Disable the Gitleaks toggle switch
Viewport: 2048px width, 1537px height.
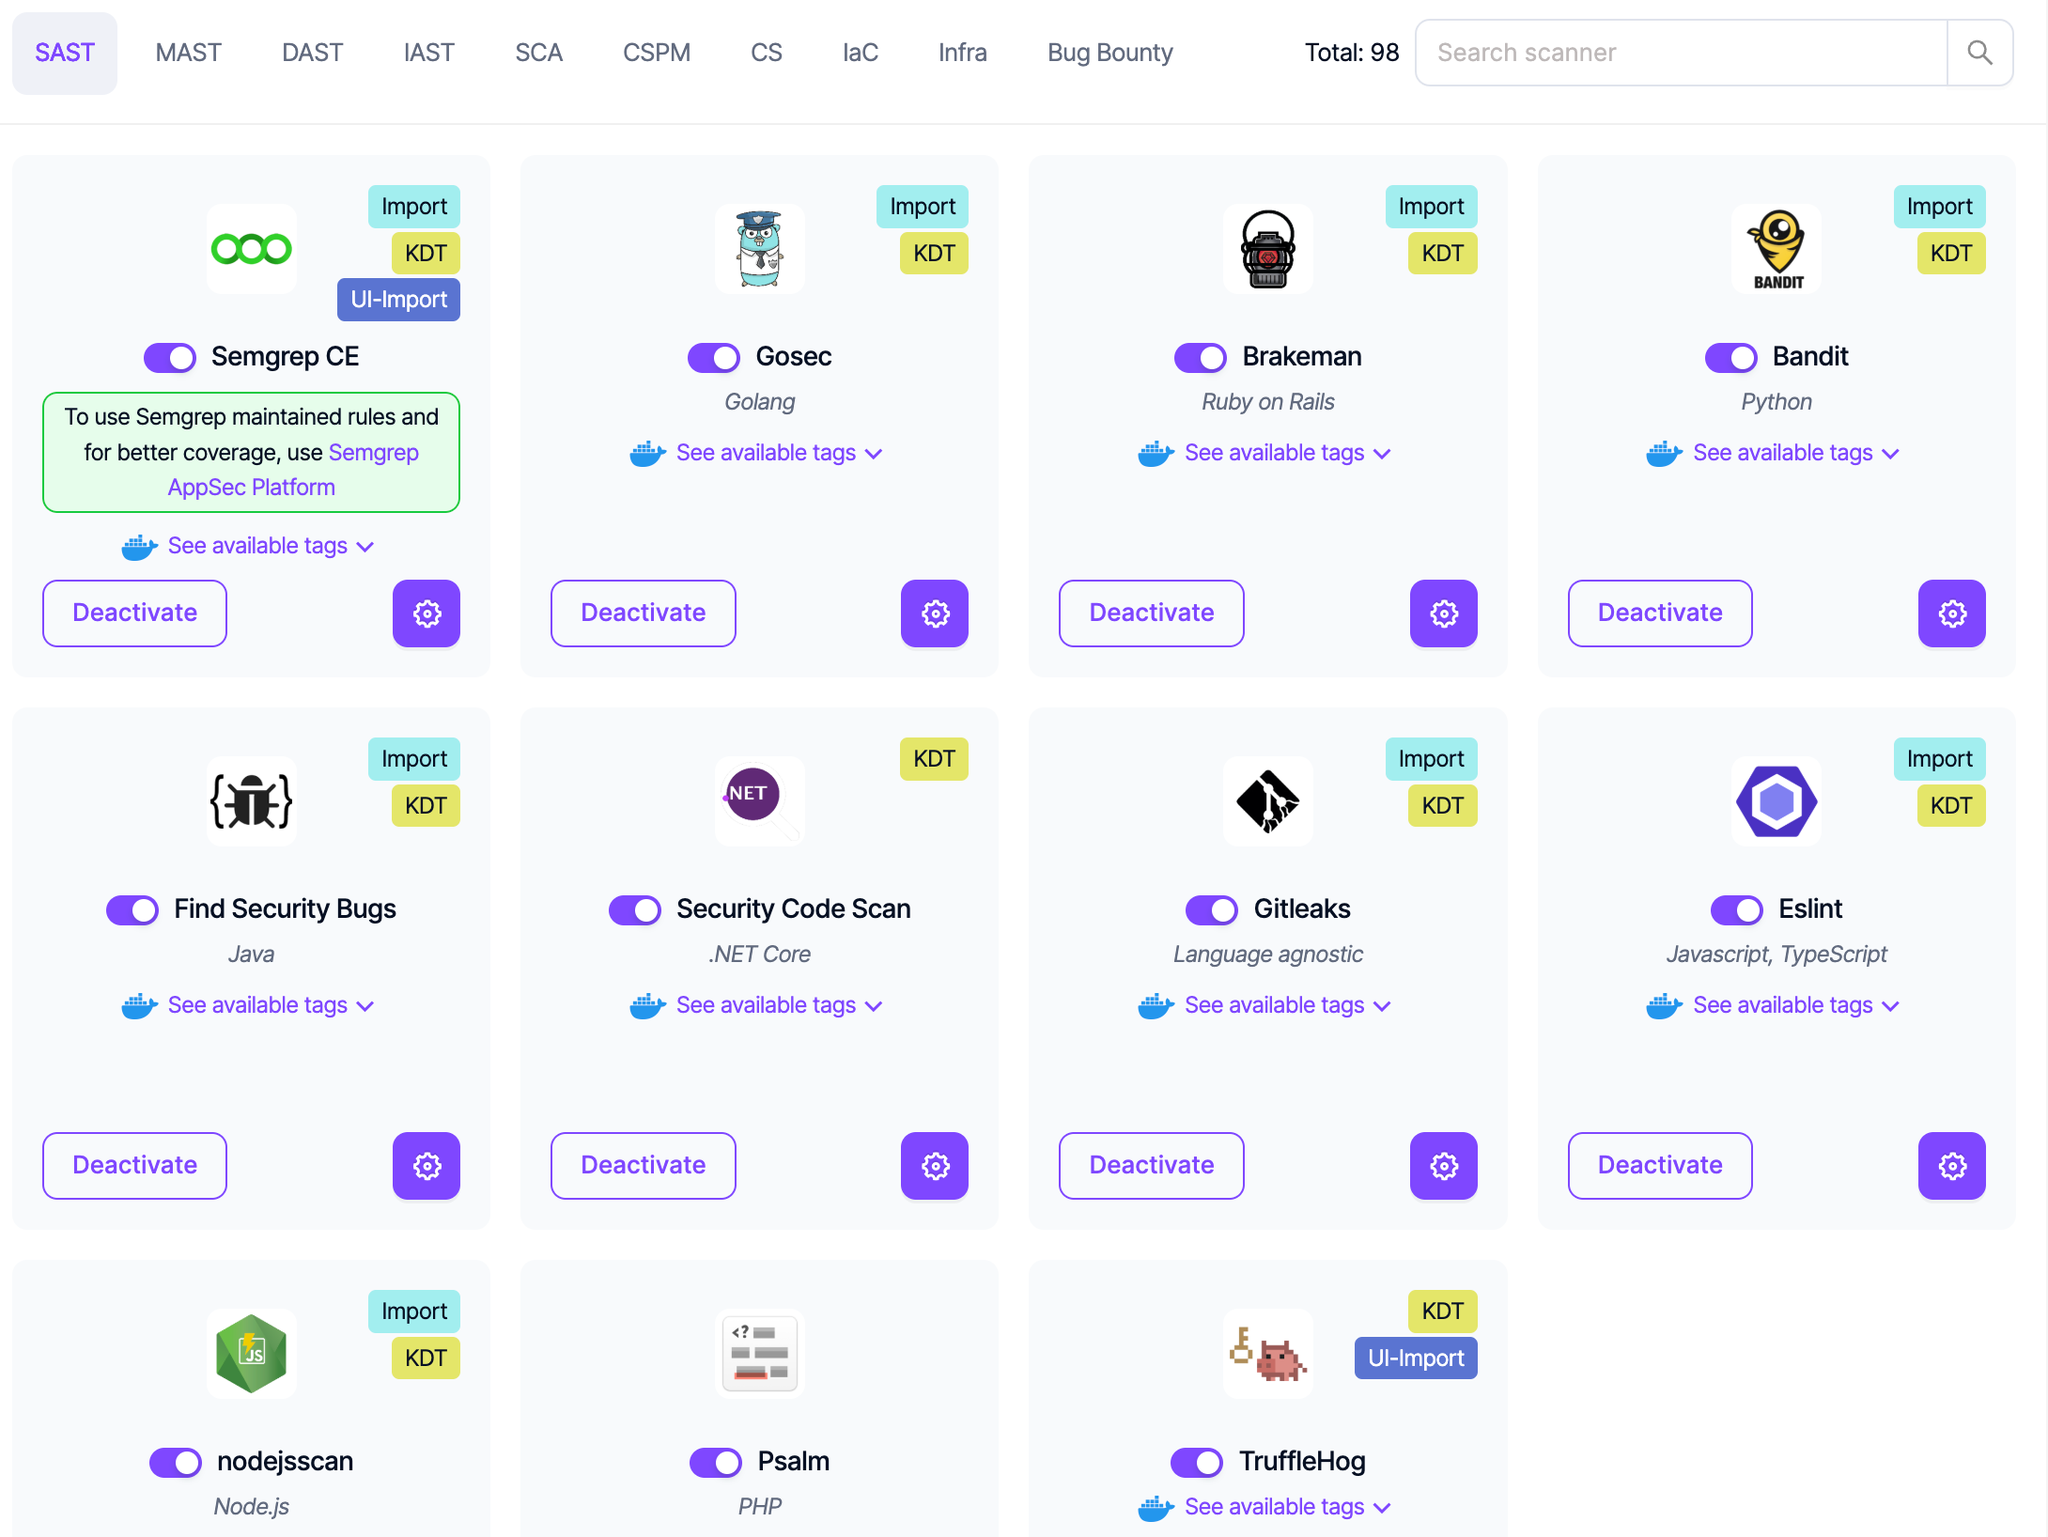click(1211, 909)
